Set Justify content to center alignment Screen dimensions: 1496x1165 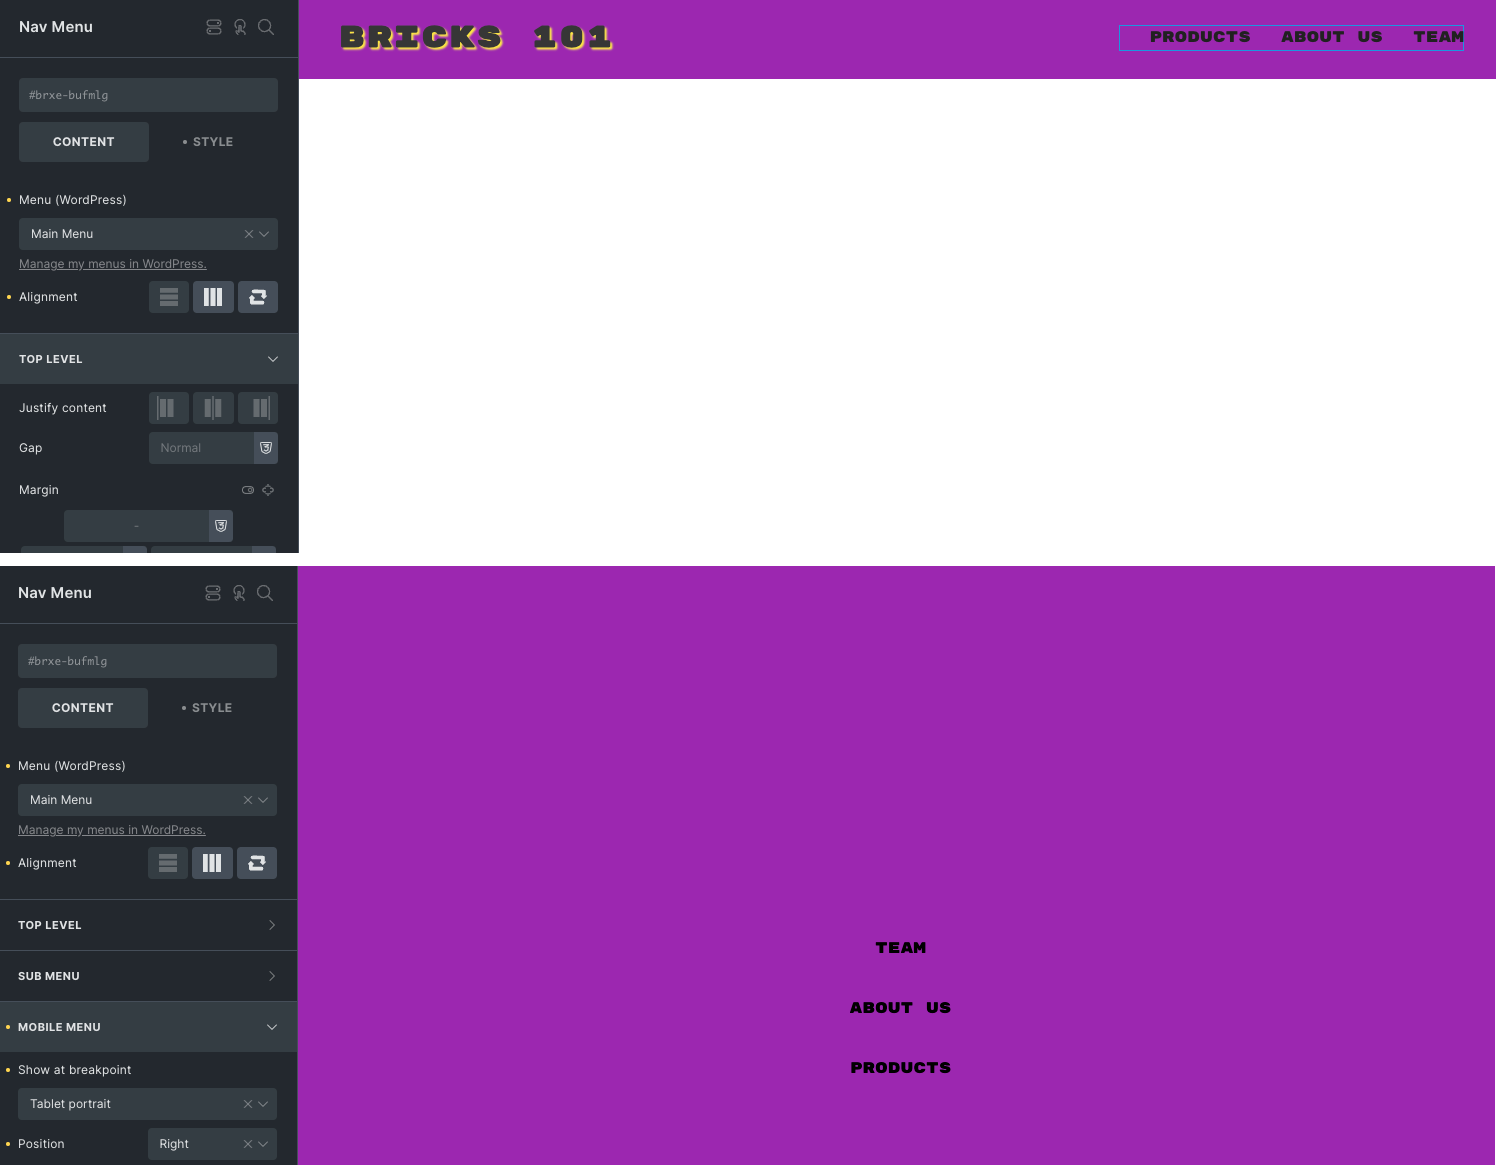pos(213,408)
